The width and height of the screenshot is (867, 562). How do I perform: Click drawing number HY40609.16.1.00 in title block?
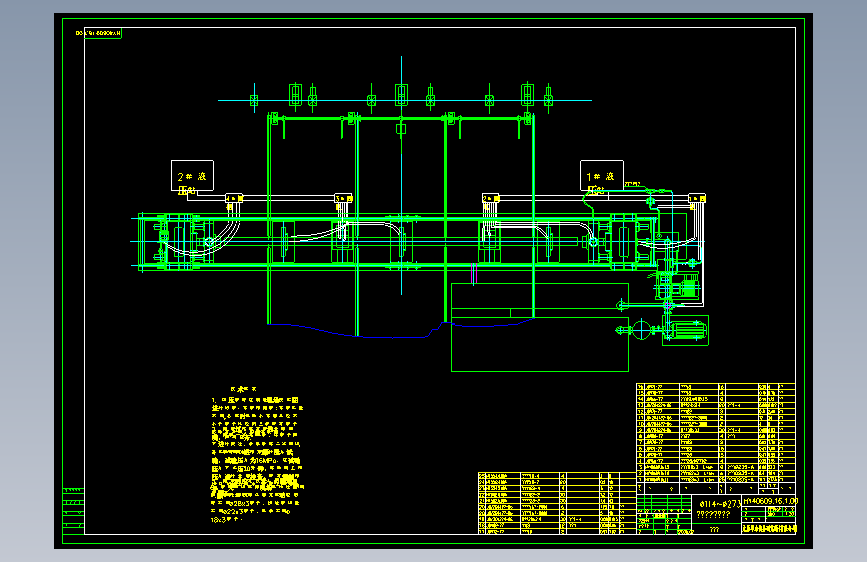770,501
